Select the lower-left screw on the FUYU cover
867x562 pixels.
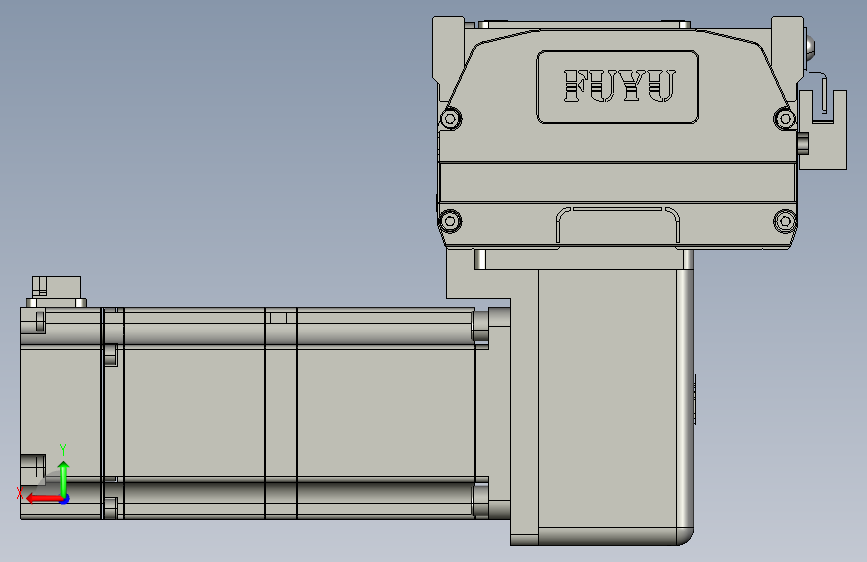(450, 221)
